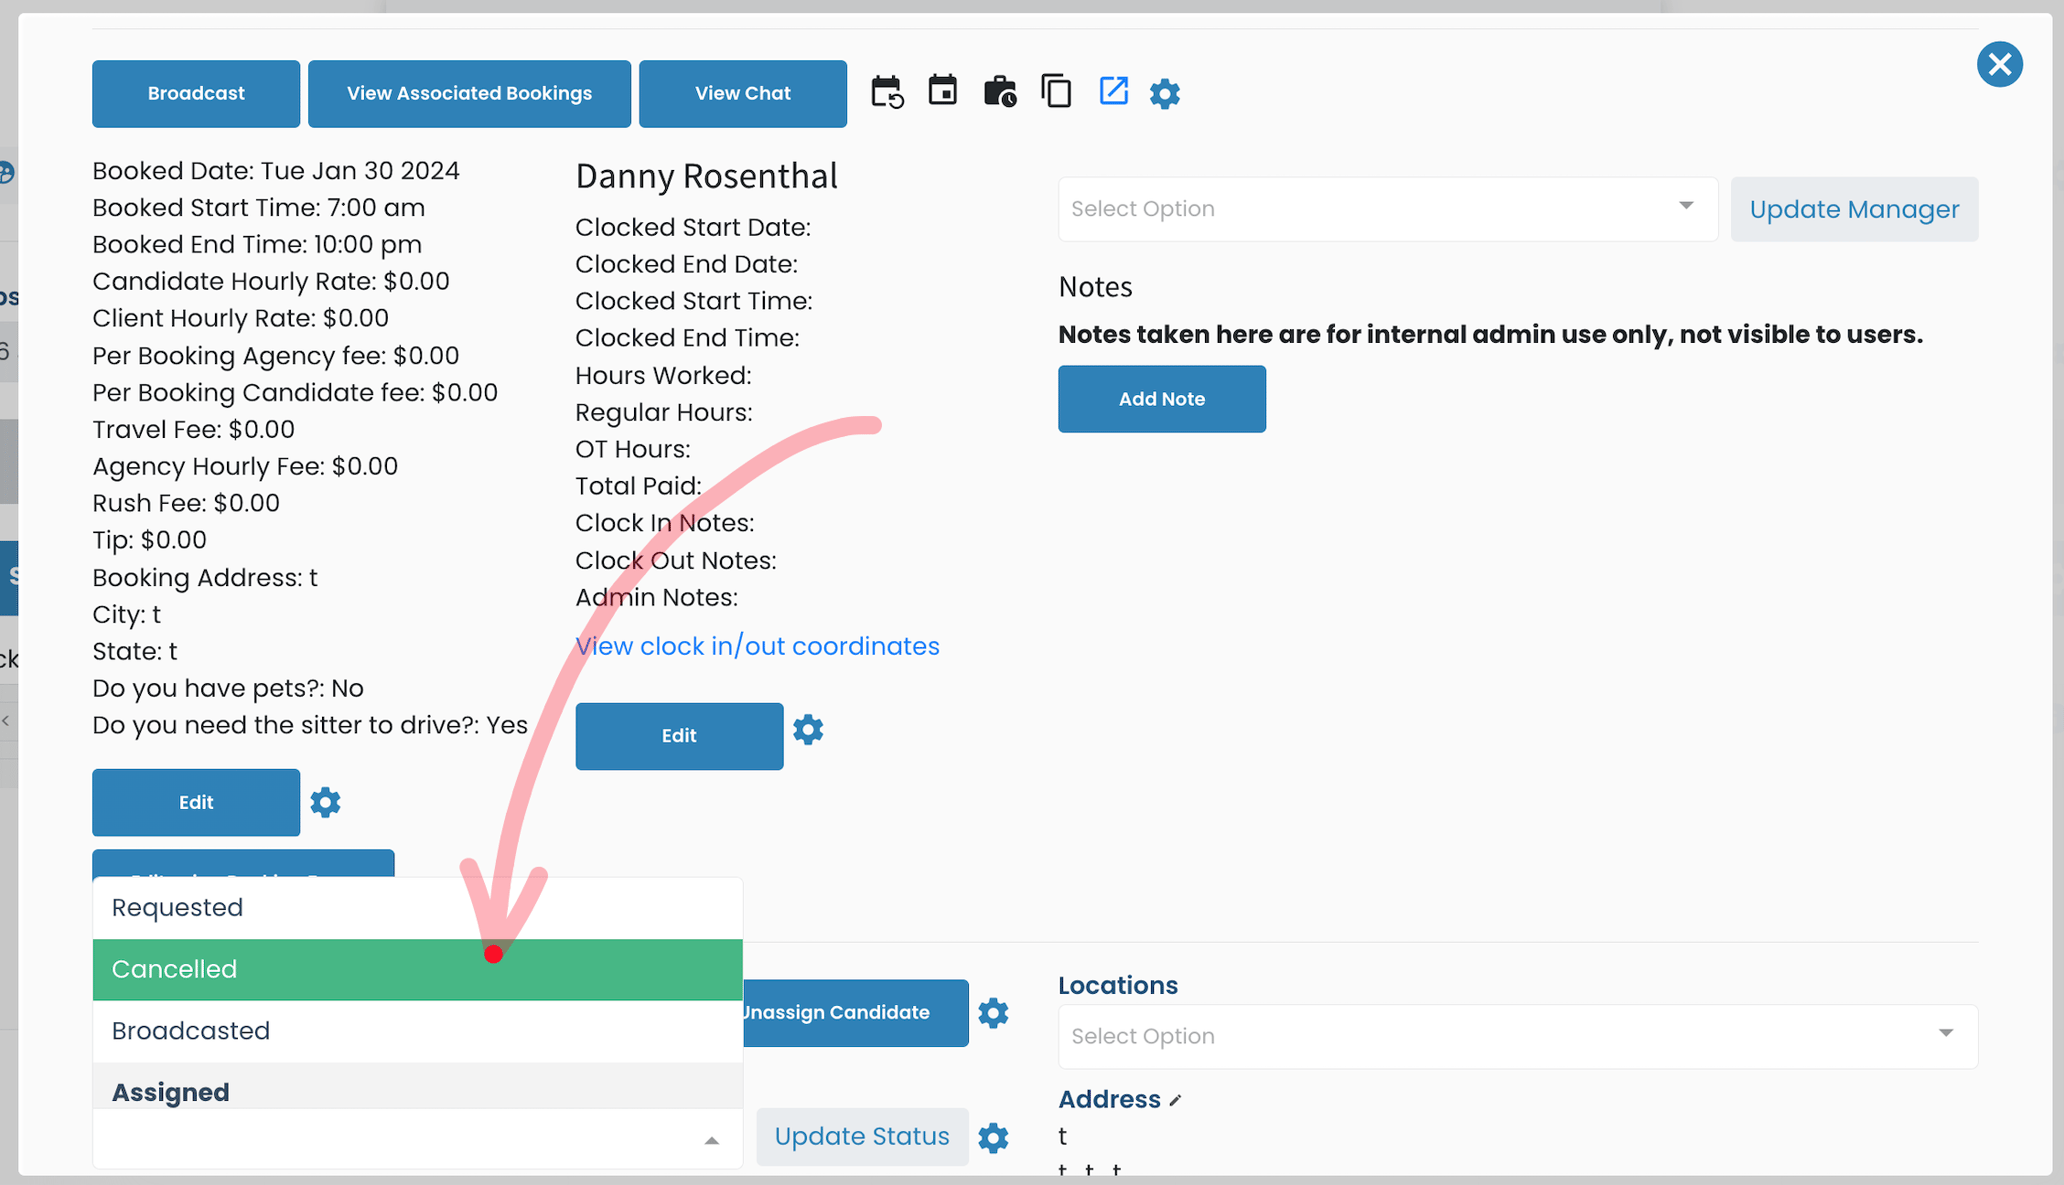Click the pencil icon next to Address
2064x1185 pixels.
click(x=1175, y=1098)
